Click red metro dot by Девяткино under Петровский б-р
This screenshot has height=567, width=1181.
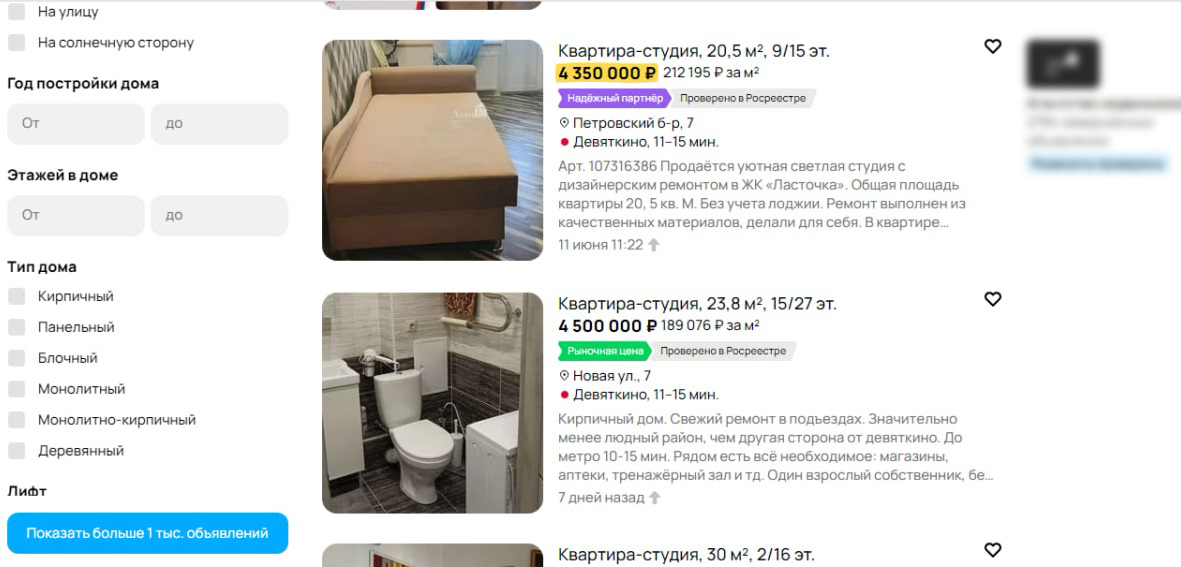click(x=564, y=142)
